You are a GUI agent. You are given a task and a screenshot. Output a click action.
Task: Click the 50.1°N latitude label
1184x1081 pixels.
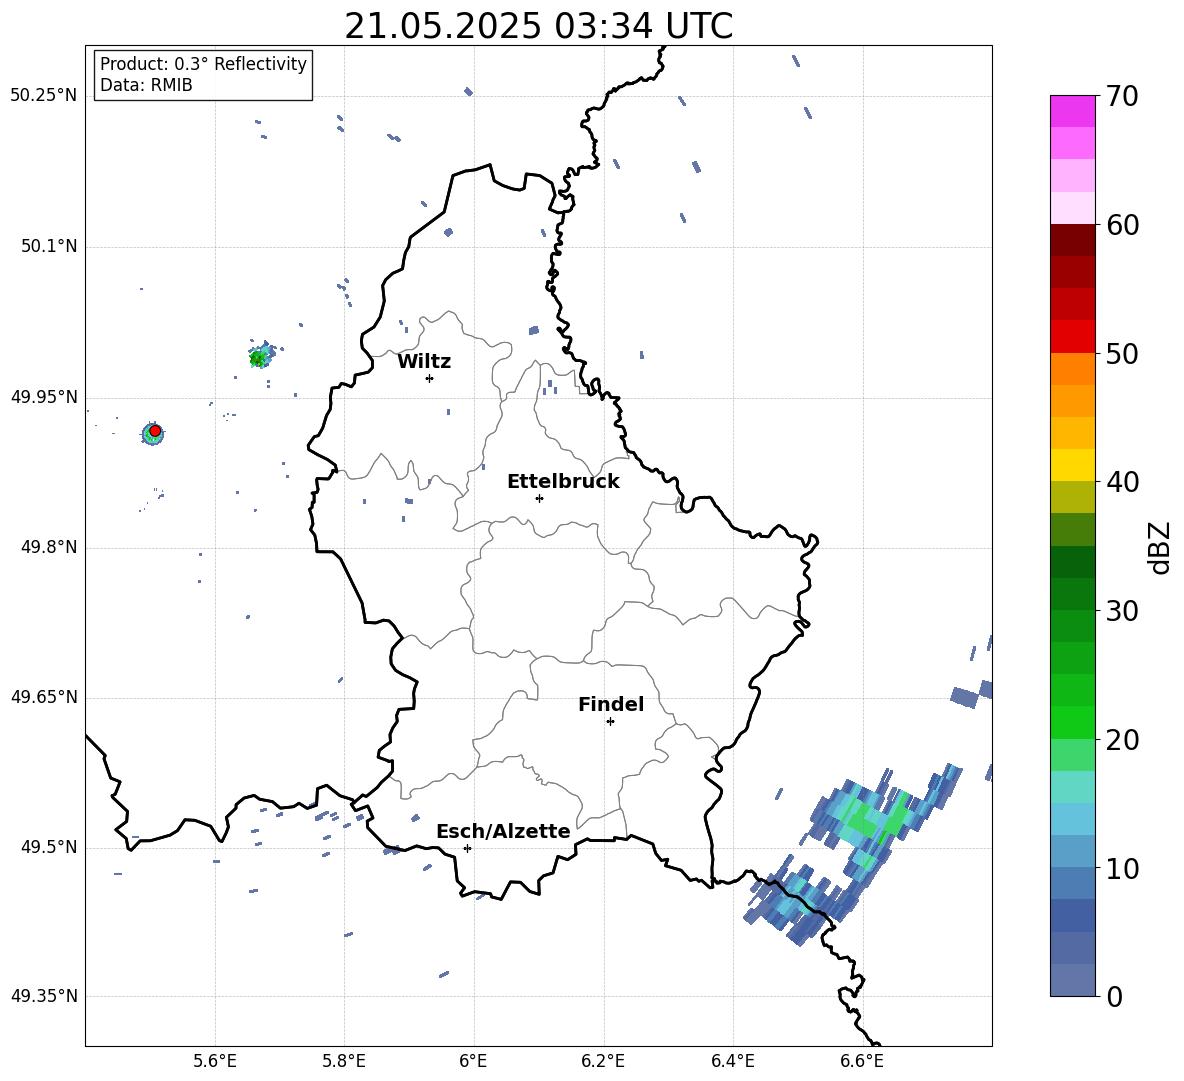(x=49, y=247)
